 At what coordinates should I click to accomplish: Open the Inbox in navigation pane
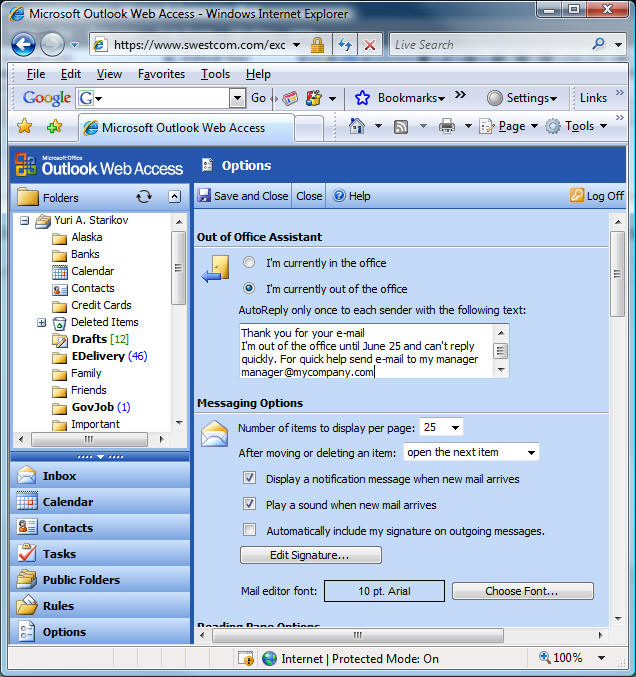click(100, 476)
